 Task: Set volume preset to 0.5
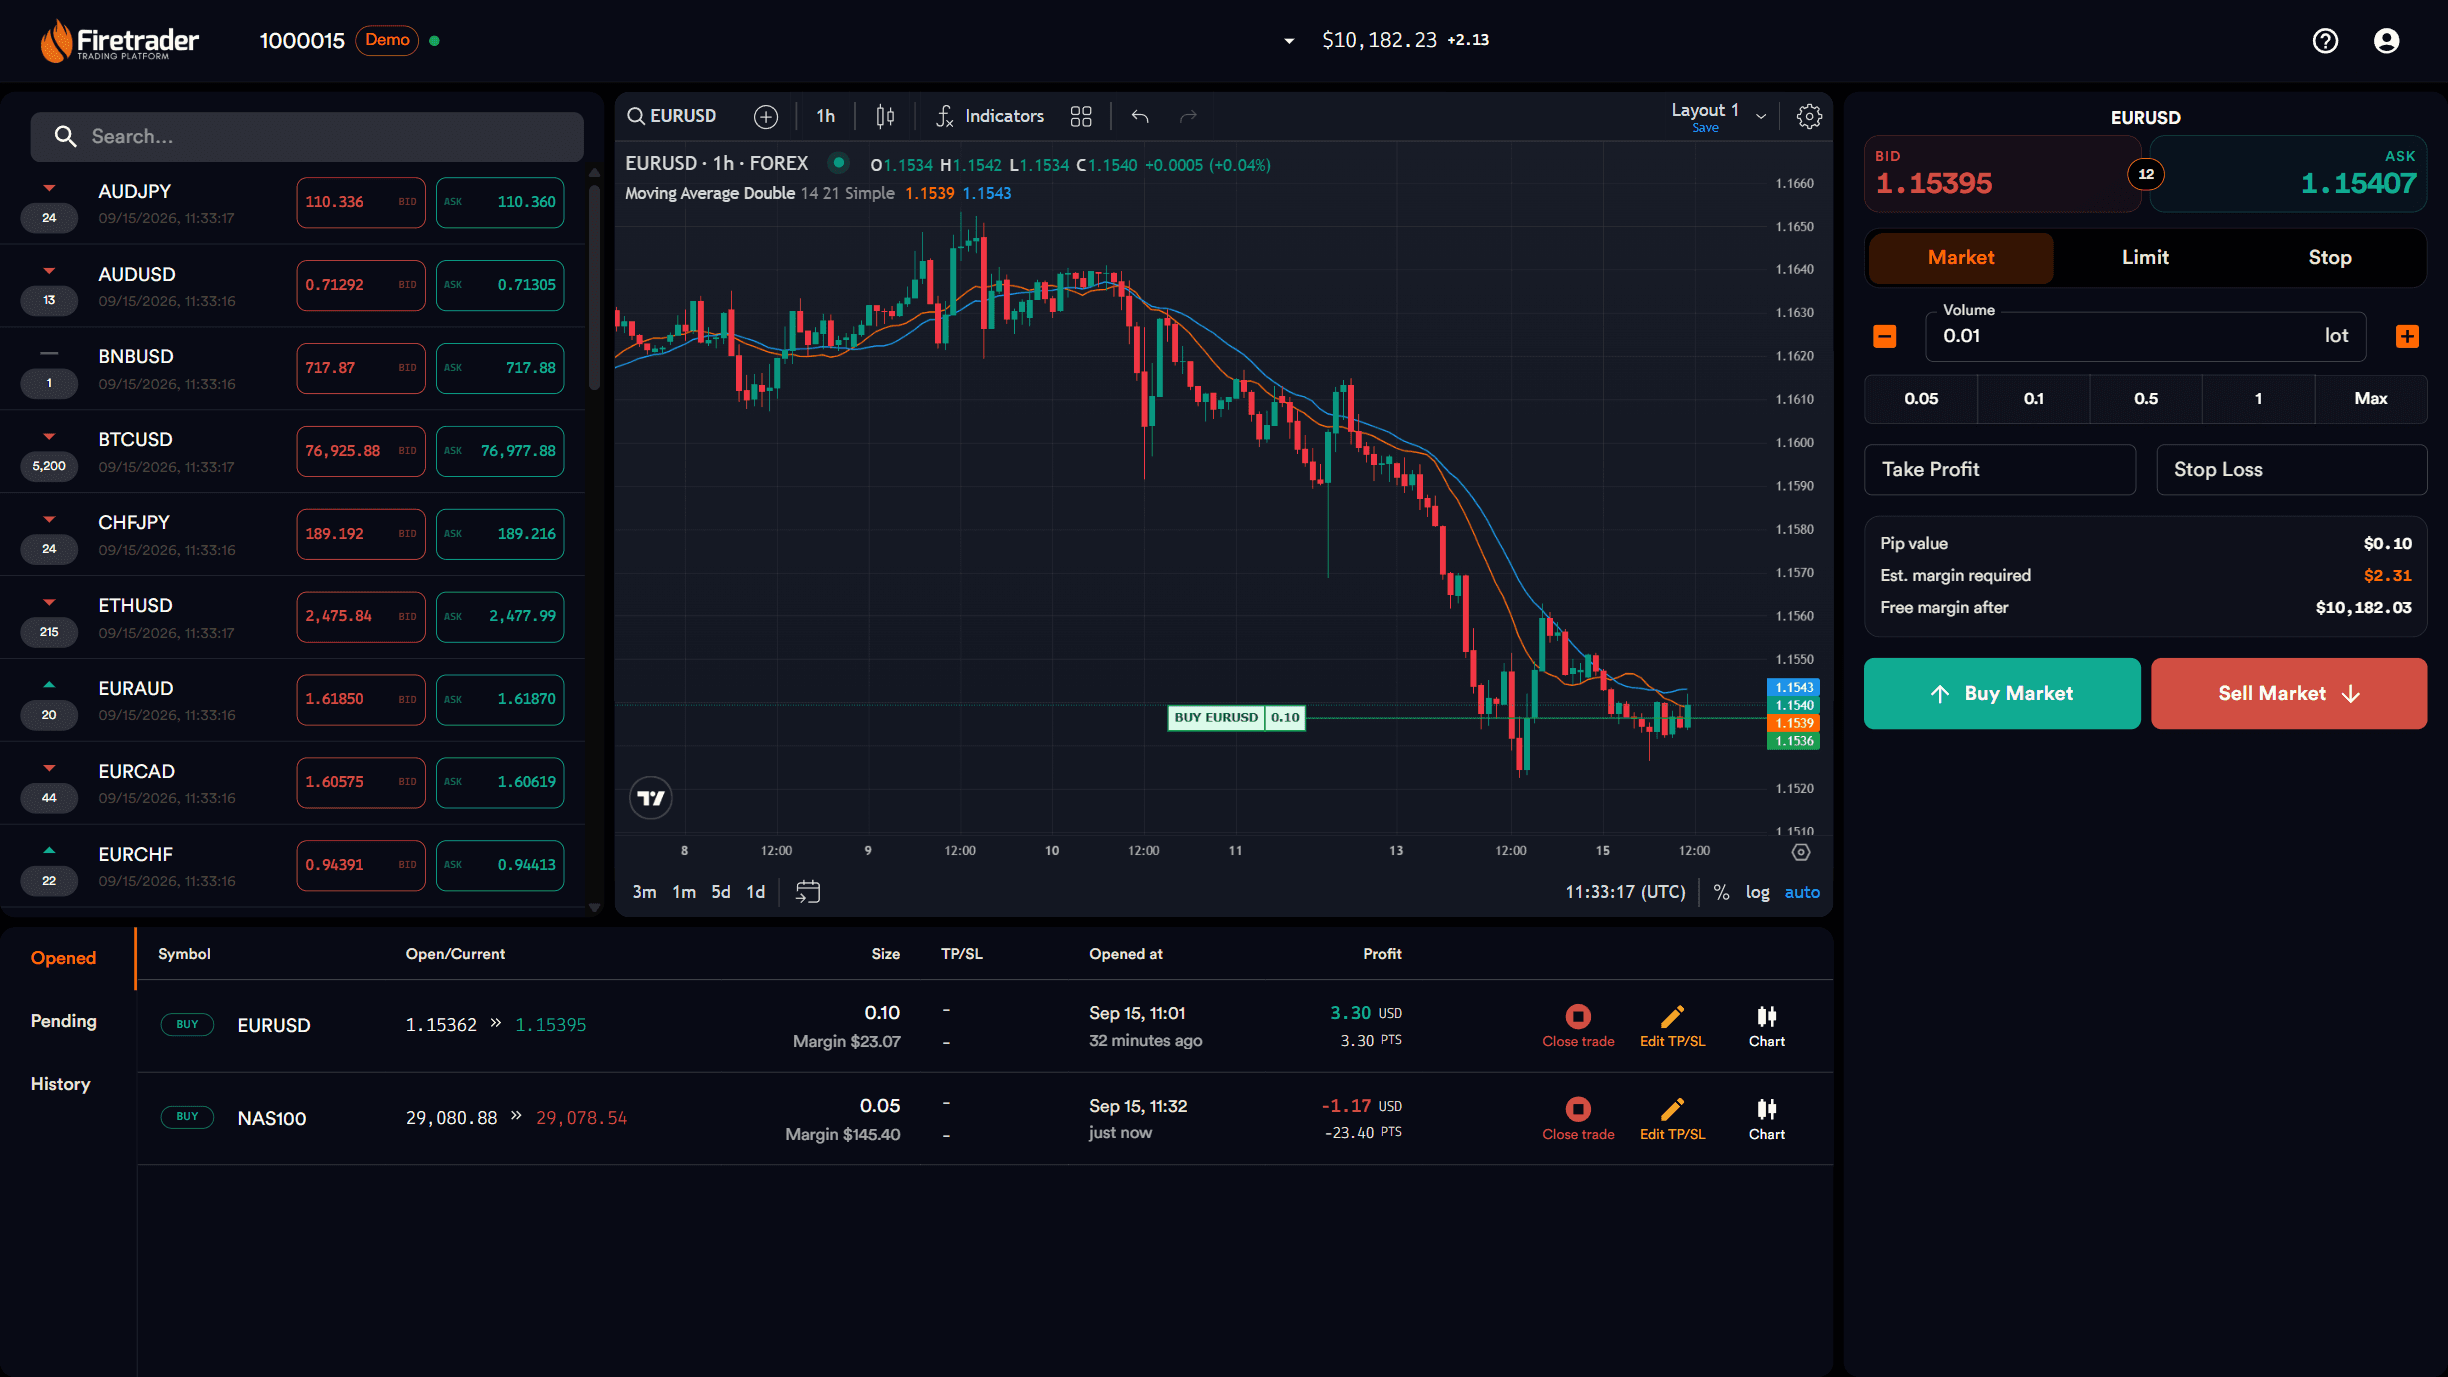2145,399
